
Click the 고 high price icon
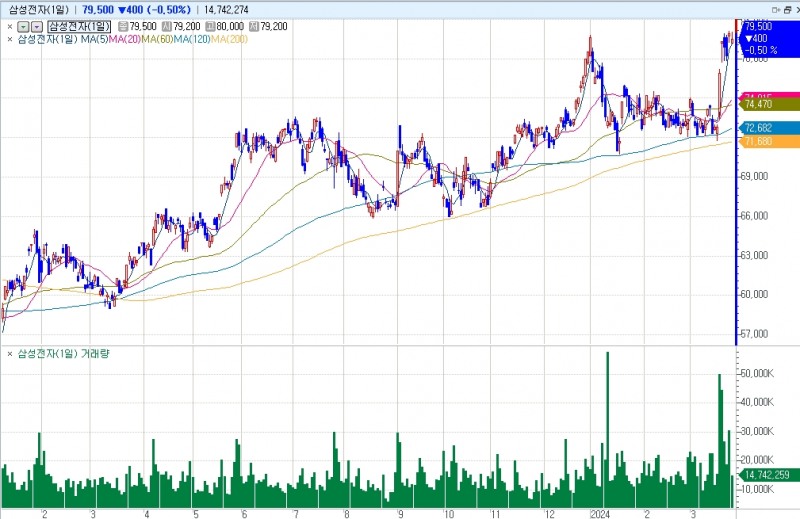coord(210,27)
